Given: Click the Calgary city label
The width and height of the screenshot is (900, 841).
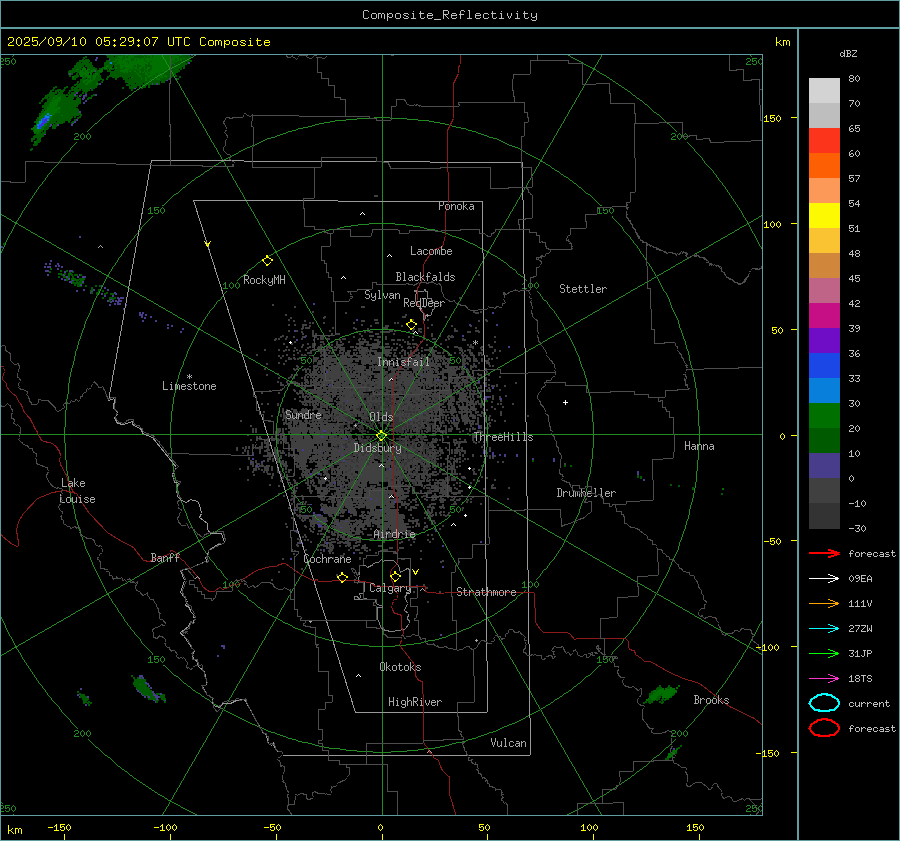Looking at the screenshot, I should click(x=390, y=588).
